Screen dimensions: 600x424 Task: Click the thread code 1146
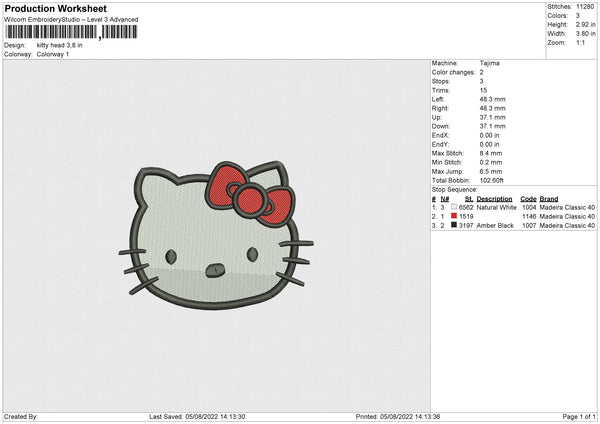[529, 217]
